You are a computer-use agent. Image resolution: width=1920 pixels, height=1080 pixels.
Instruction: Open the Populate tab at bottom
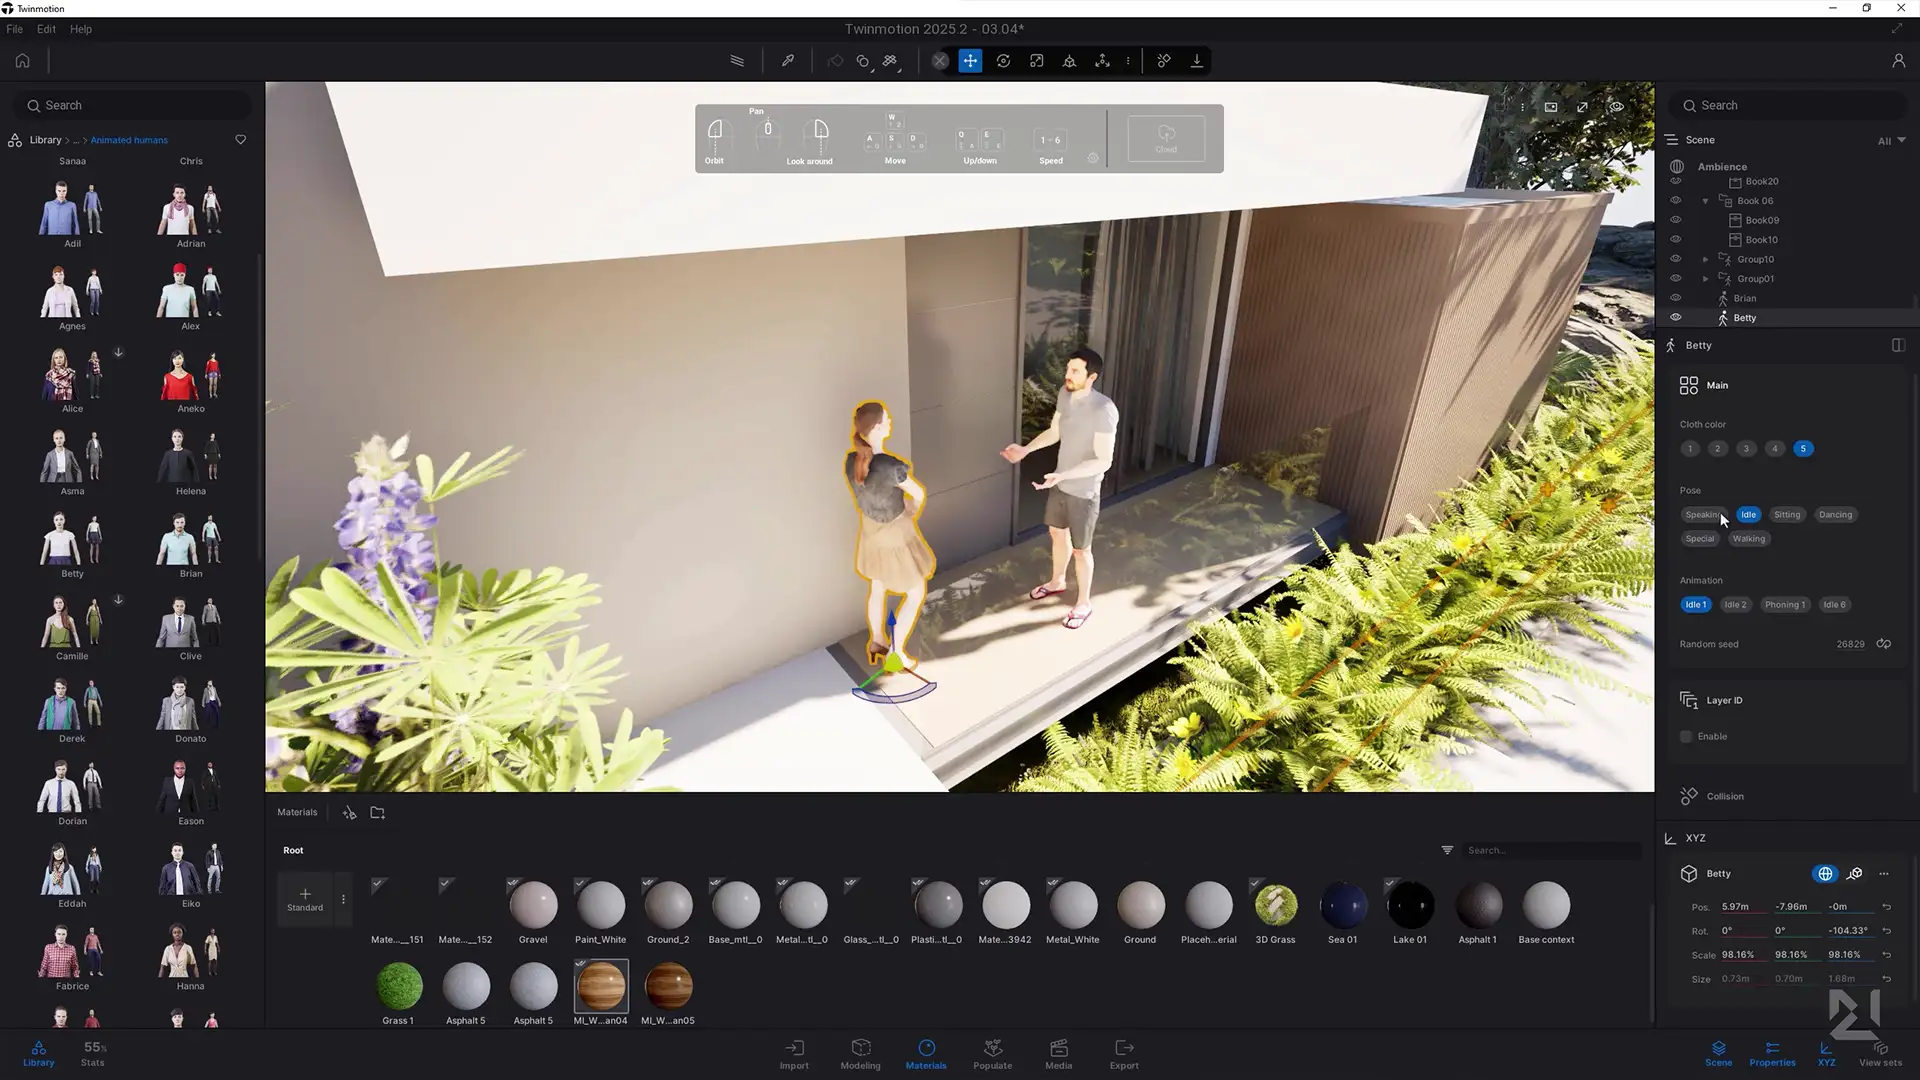992,1053
